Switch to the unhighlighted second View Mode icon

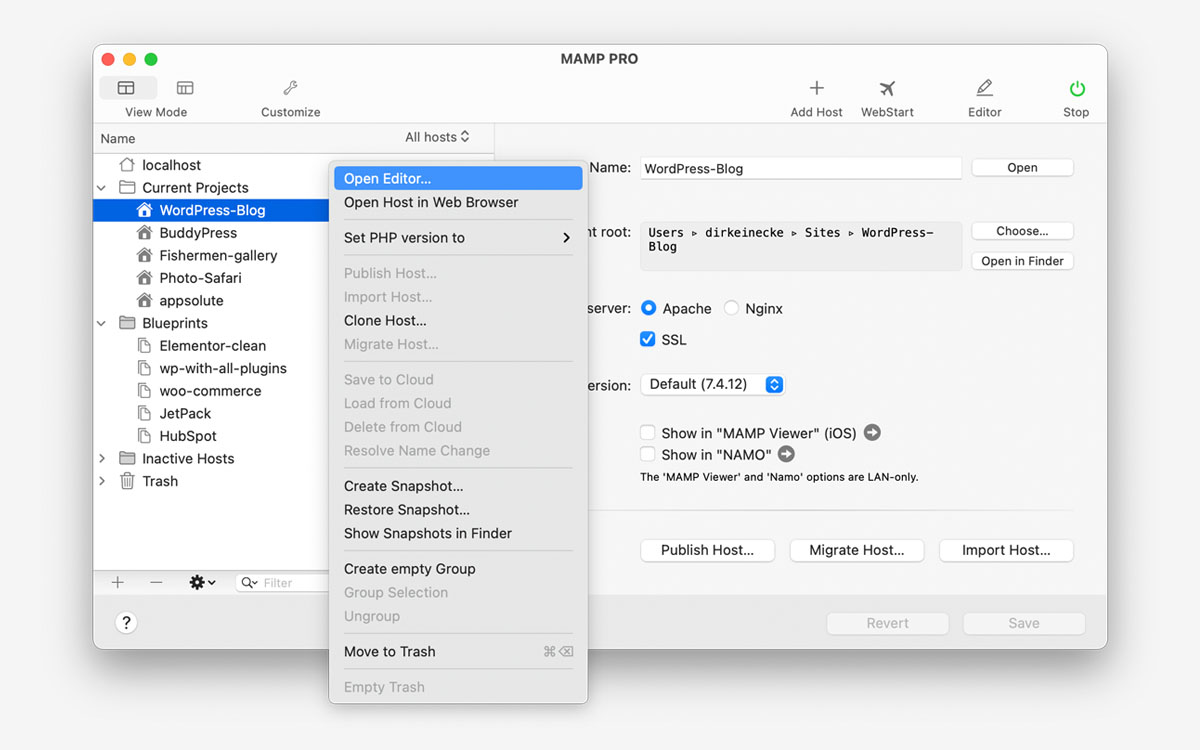pyautogui.click(x=185, y=88)
